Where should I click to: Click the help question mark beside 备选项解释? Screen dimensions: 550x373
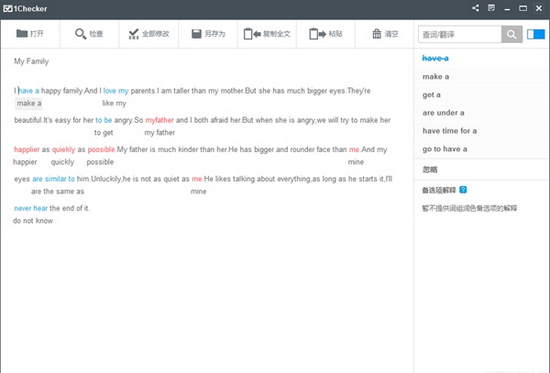coord(463,190)
